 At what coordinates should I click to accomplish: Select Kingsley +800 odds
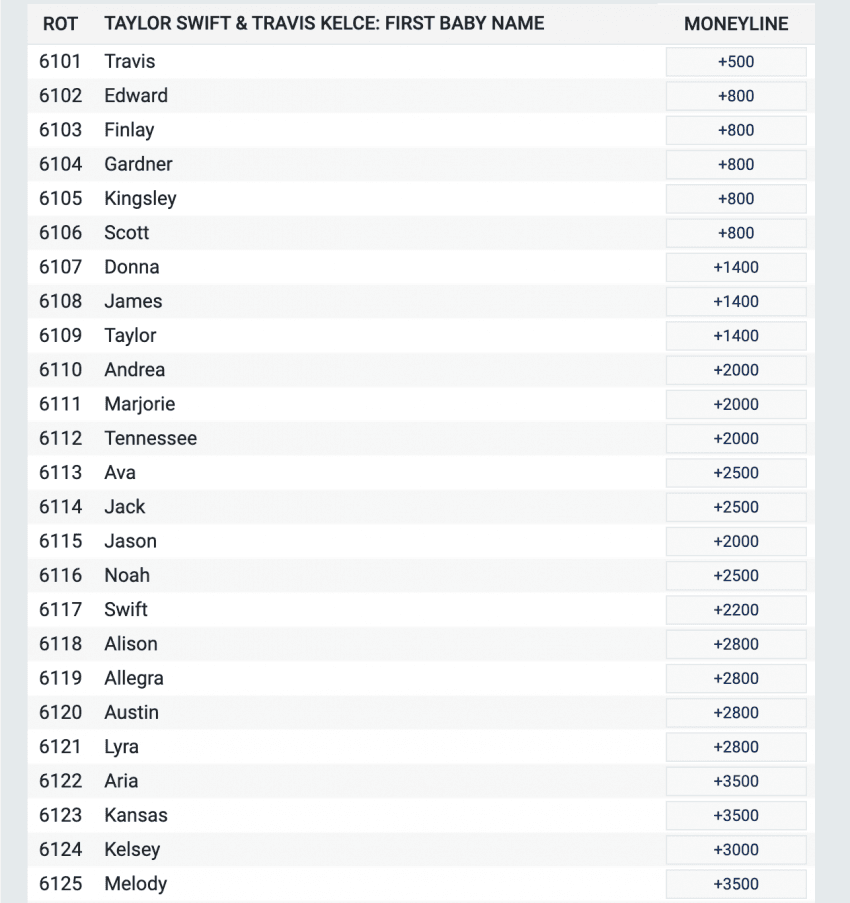coord(736,199)
